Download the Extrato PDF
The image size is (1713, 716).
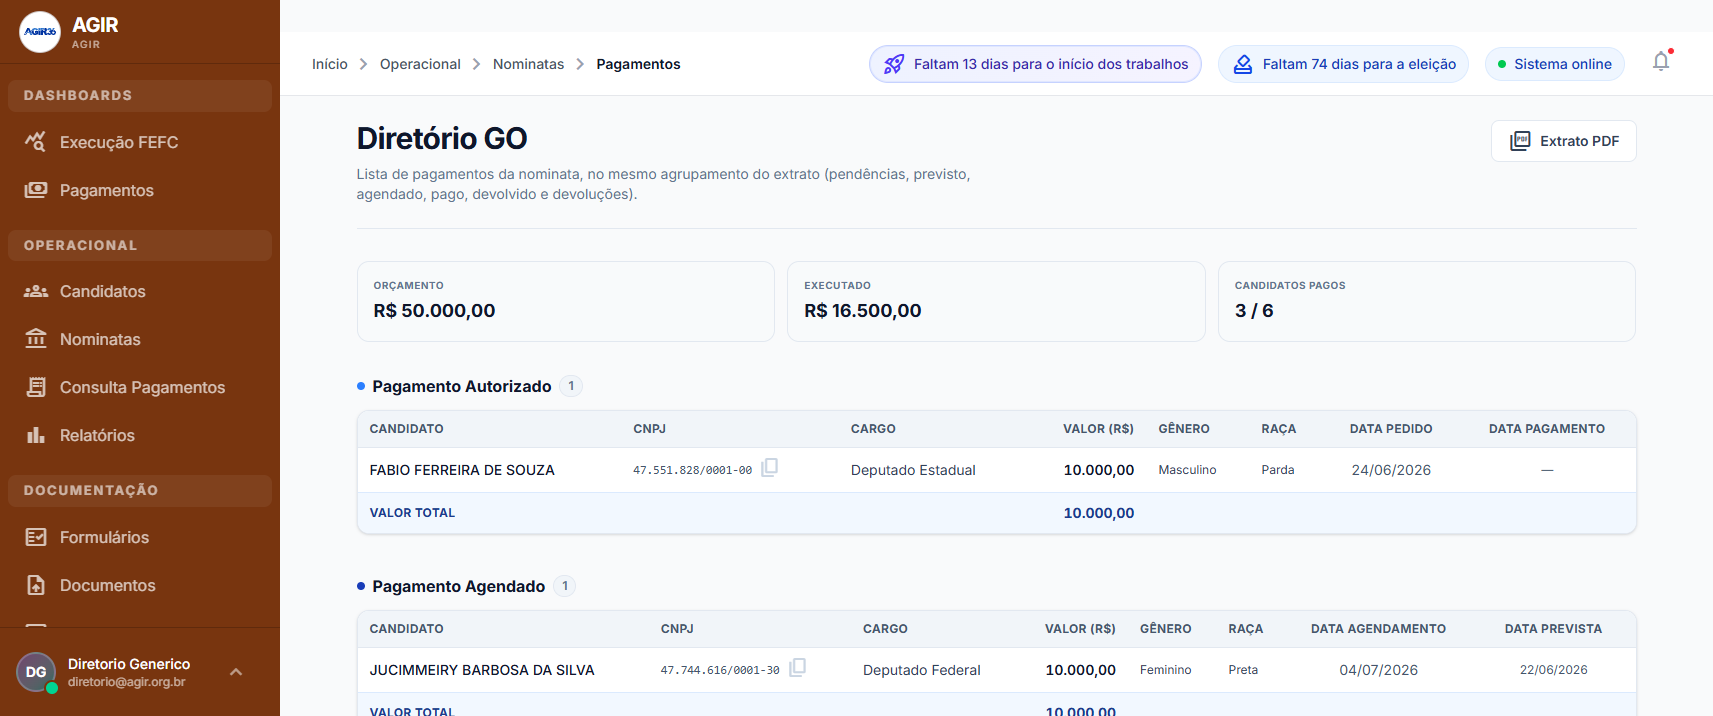pyautogui.click(x=1563, y=141)
